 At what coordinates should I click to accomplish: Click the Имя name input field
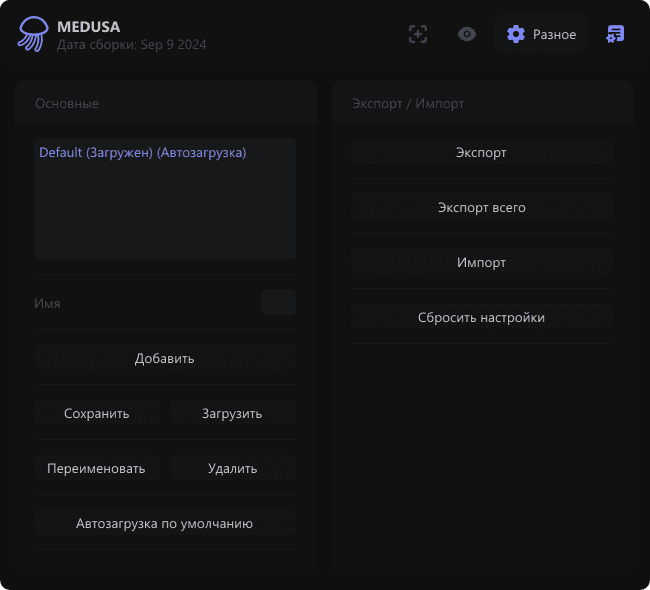[277, 302]
